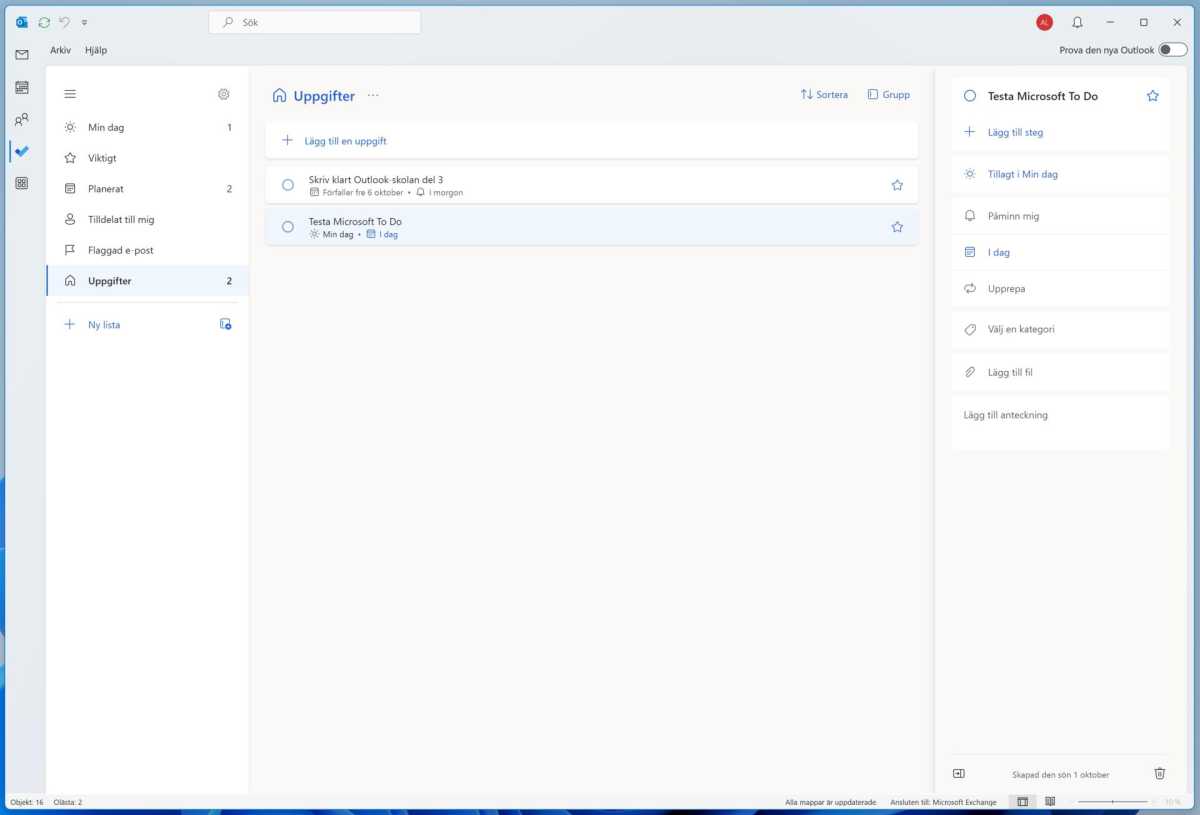Toggle Prova den nya Outlook switch
Screen dimensions: 1200x815
tap(1173, 50)
